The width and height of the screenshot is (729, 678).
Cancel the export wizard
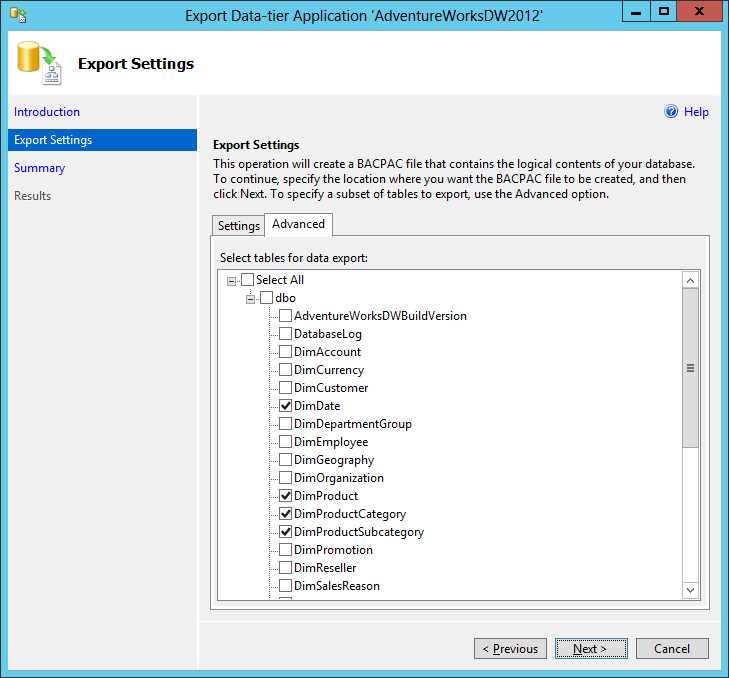672,648
